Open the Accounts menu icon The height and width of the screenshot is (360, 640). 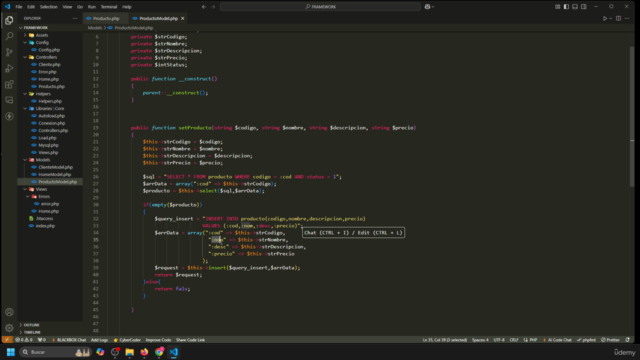[9, 312]
